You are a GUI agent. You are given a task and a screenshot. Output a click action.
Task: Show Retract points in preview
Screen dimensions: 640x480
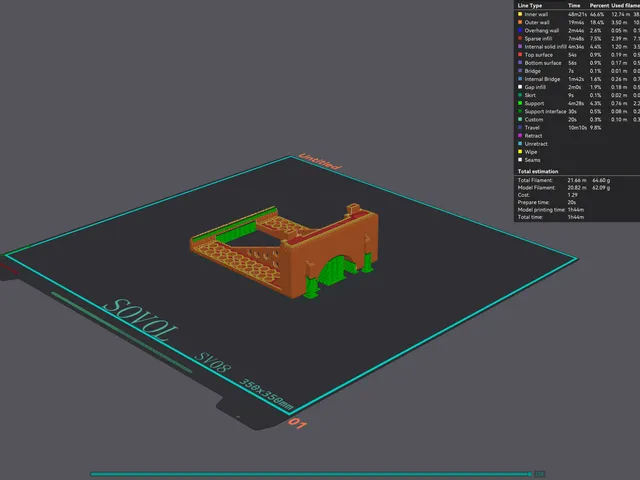point(533,136)
